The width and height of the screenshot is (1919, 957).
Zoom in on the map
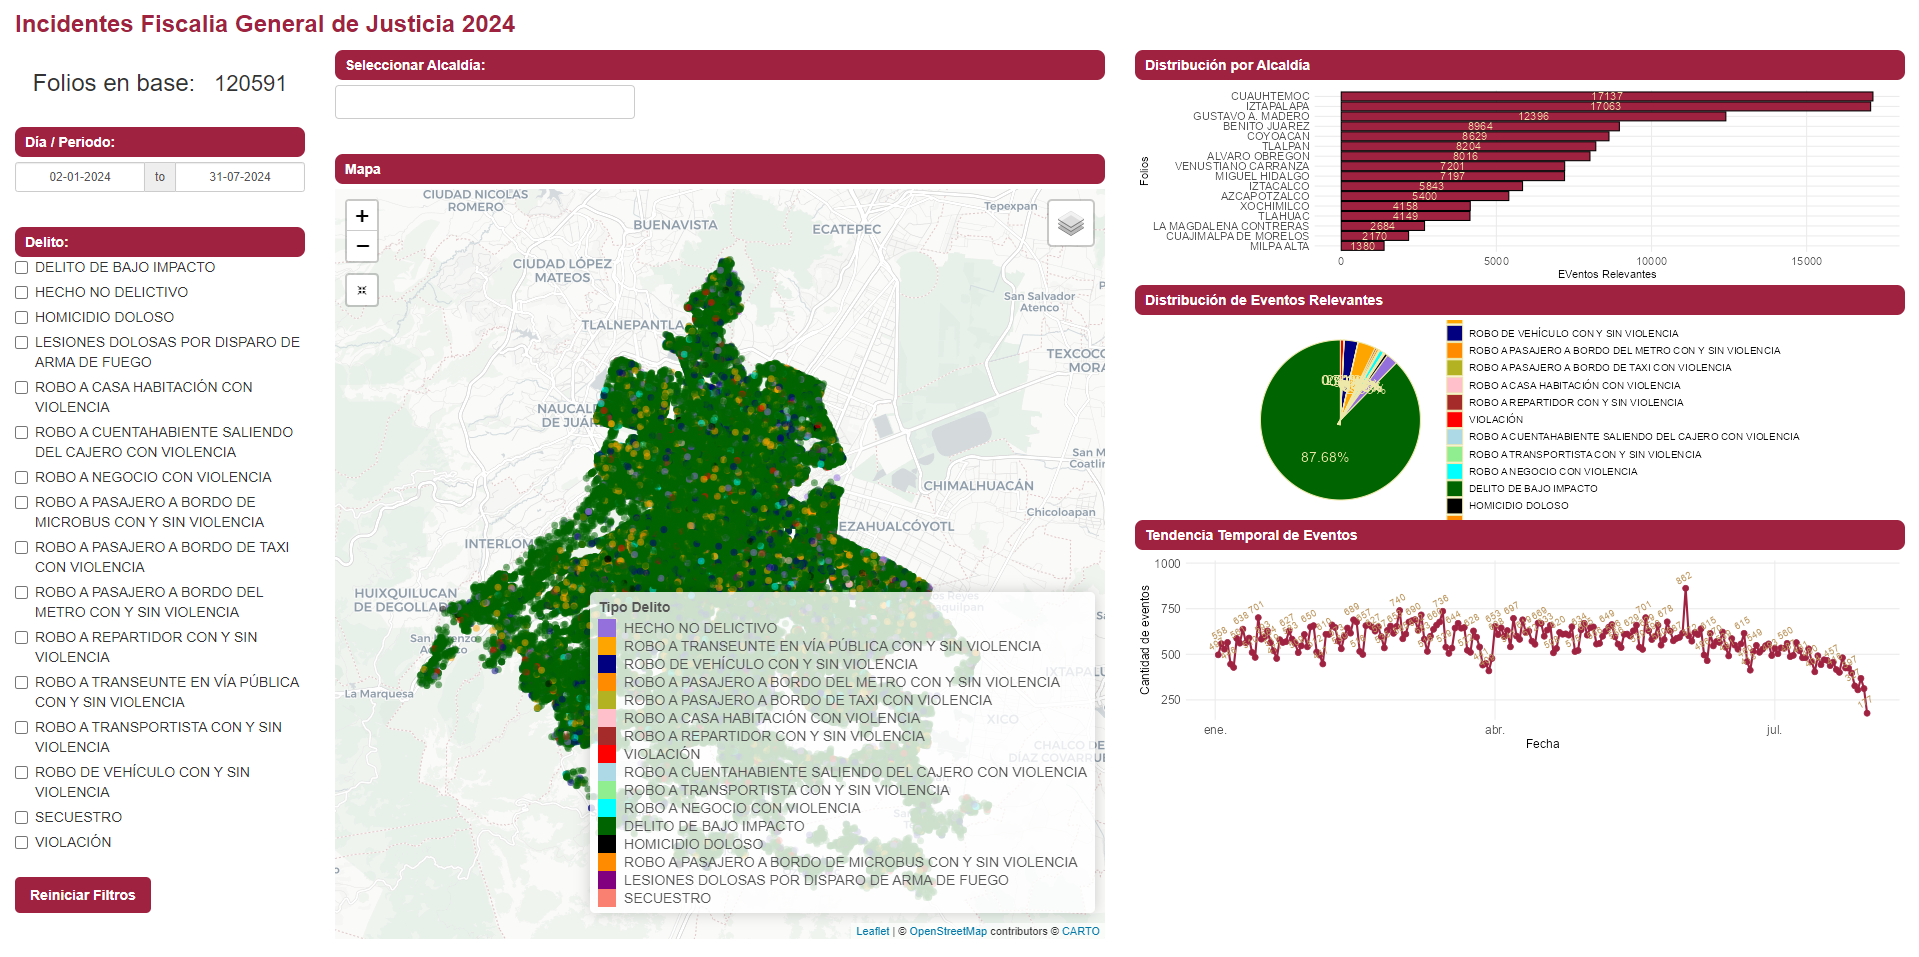coord(362,216)
